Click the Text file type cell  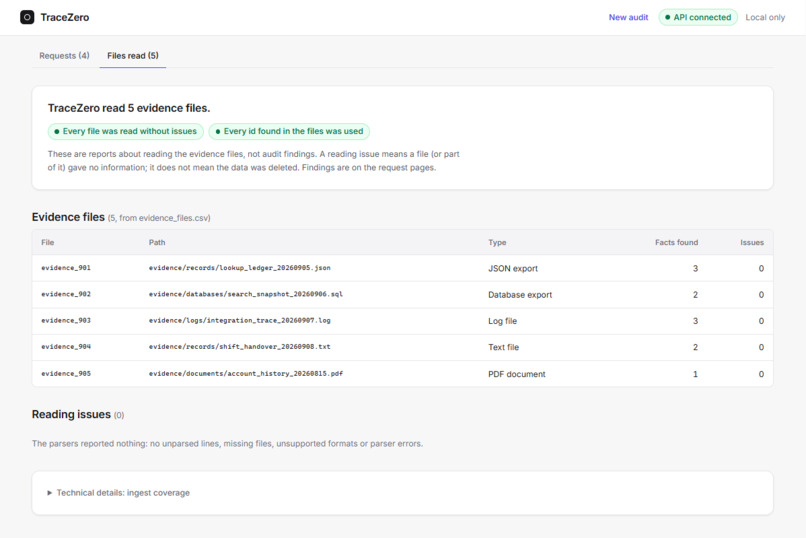click(503, 347)
